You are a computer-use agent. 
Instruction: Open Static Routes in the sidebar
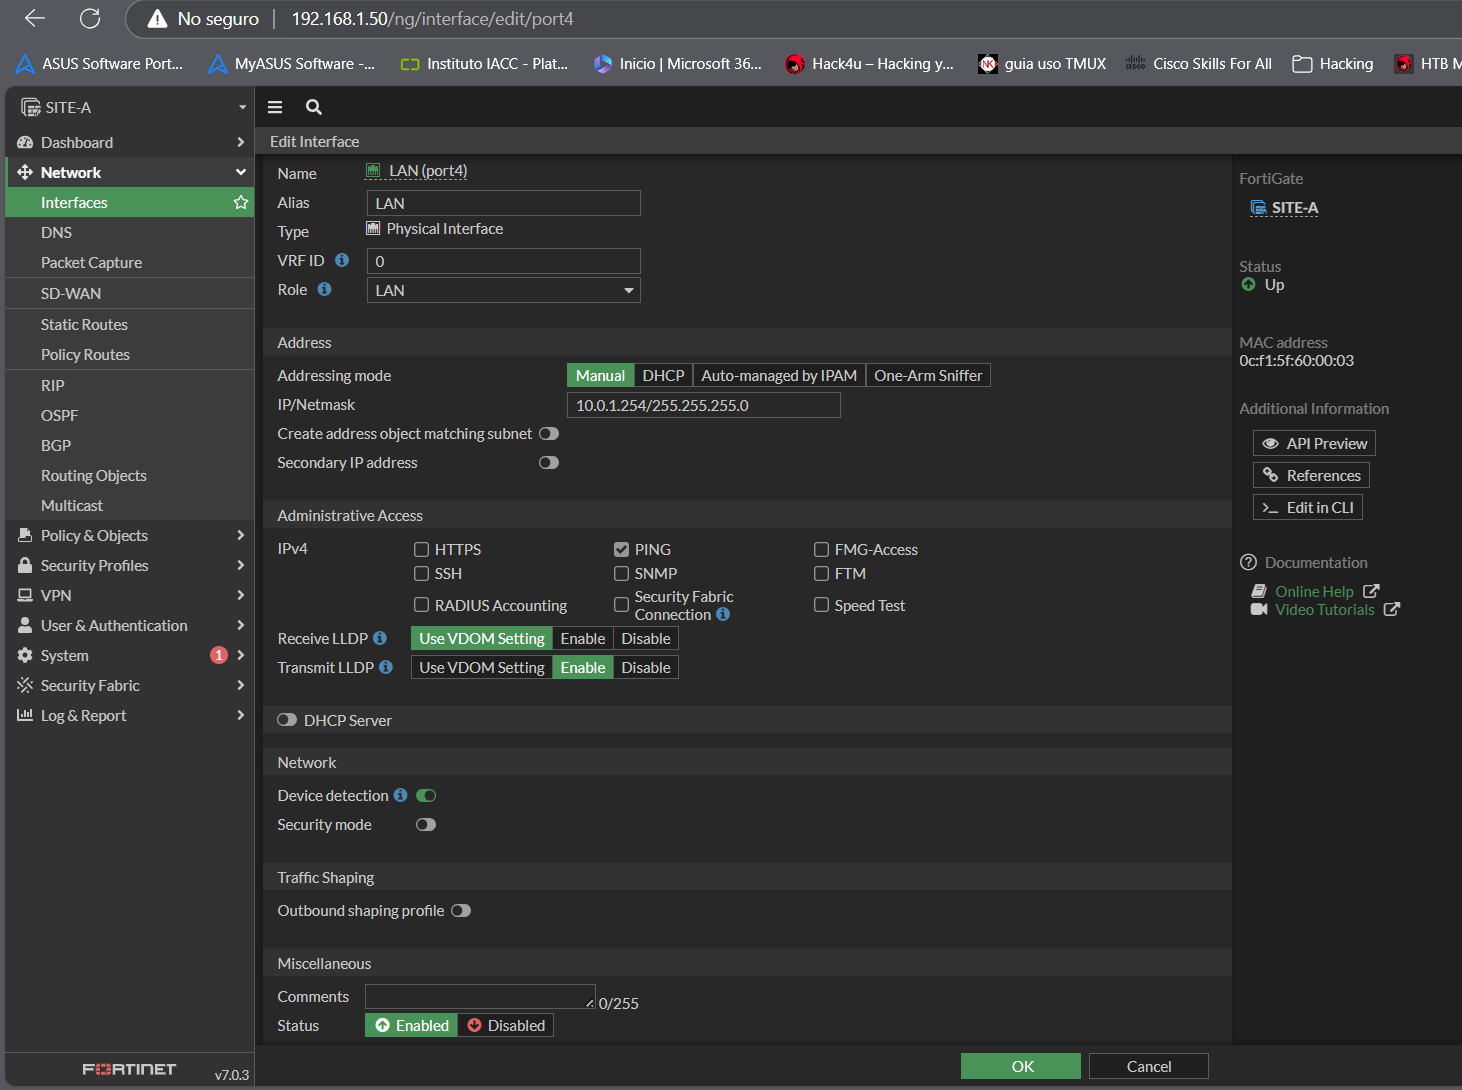coord(84,324)
